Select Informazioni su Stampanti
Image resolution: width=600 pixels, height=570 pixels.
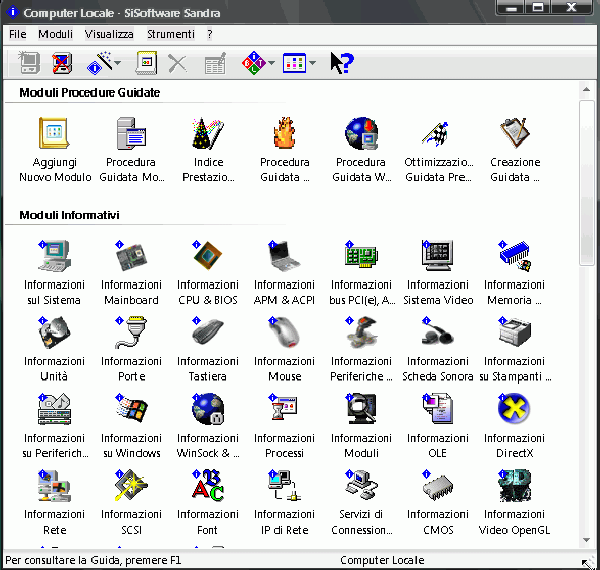[515, 349]
